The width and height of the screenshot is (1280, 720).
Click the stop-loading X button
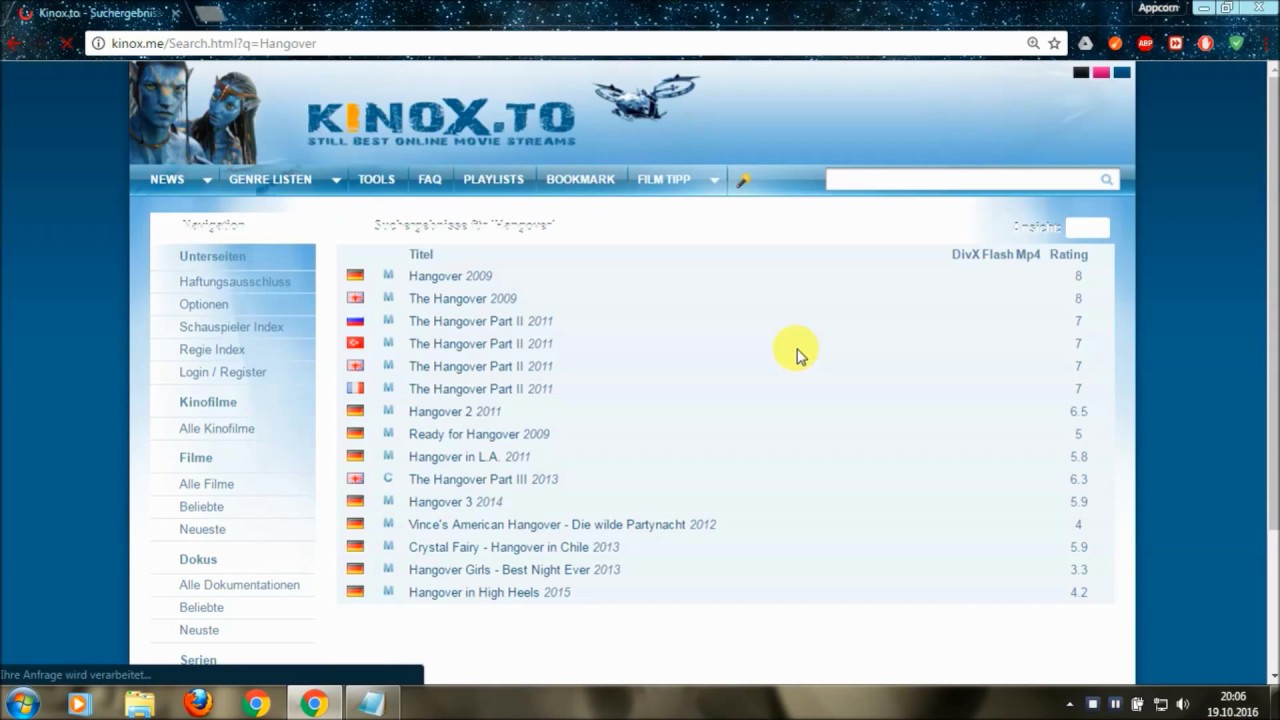tap(66, 44)
